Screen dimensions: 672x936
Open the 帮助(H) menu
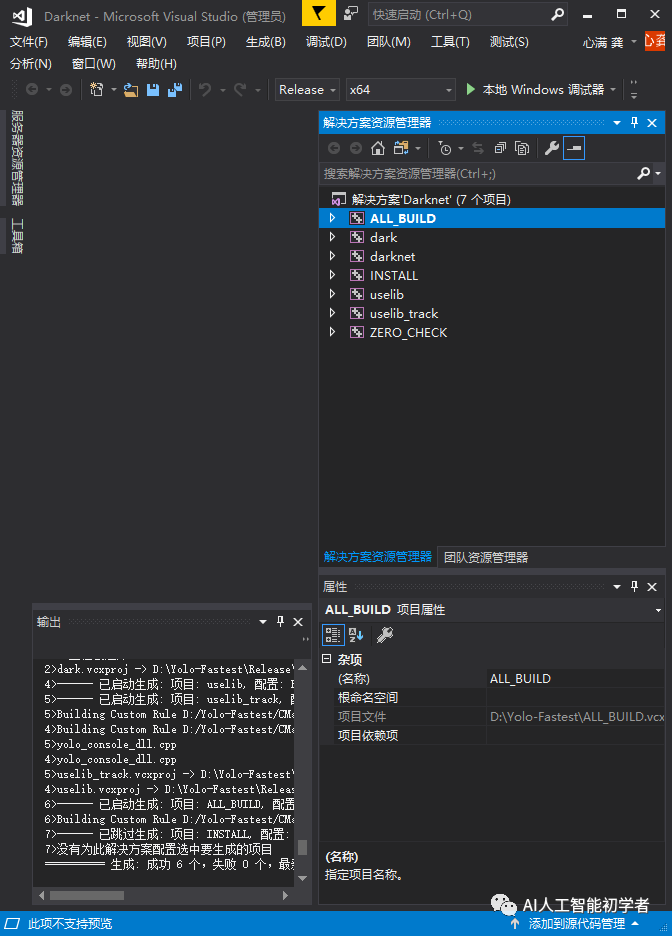[x=156, y=64]
